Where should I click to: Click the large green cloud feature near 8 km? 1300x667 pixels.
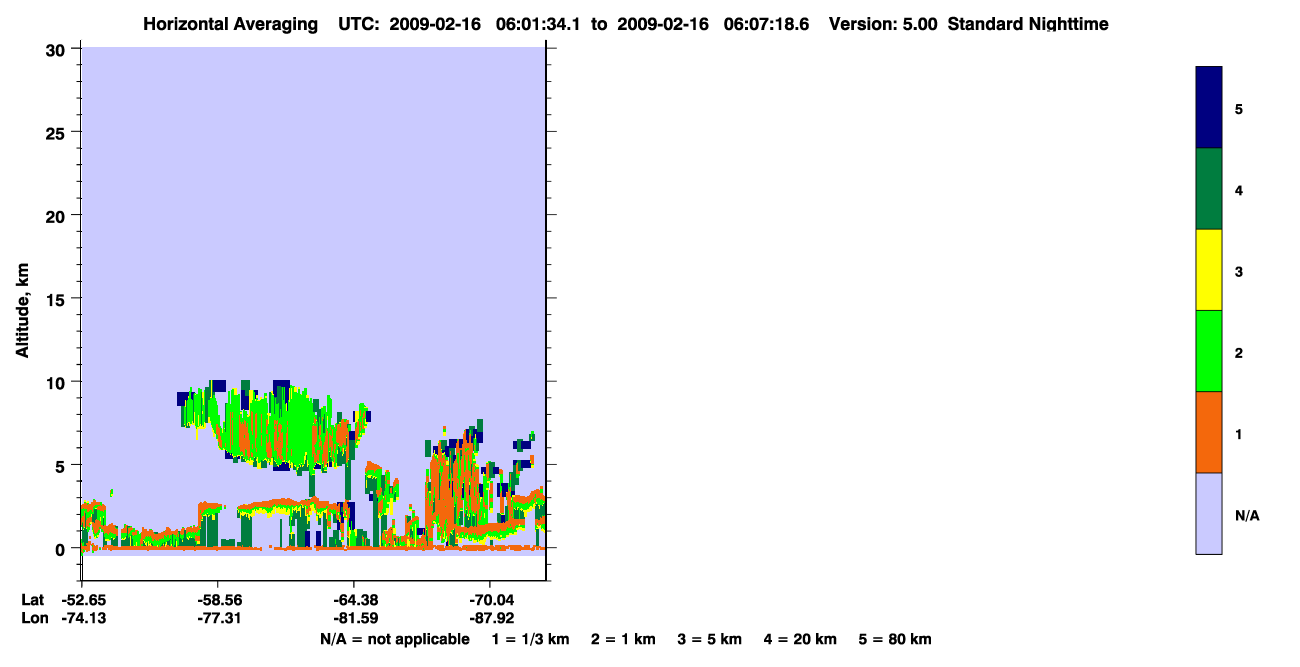click(x=275, y=425)
